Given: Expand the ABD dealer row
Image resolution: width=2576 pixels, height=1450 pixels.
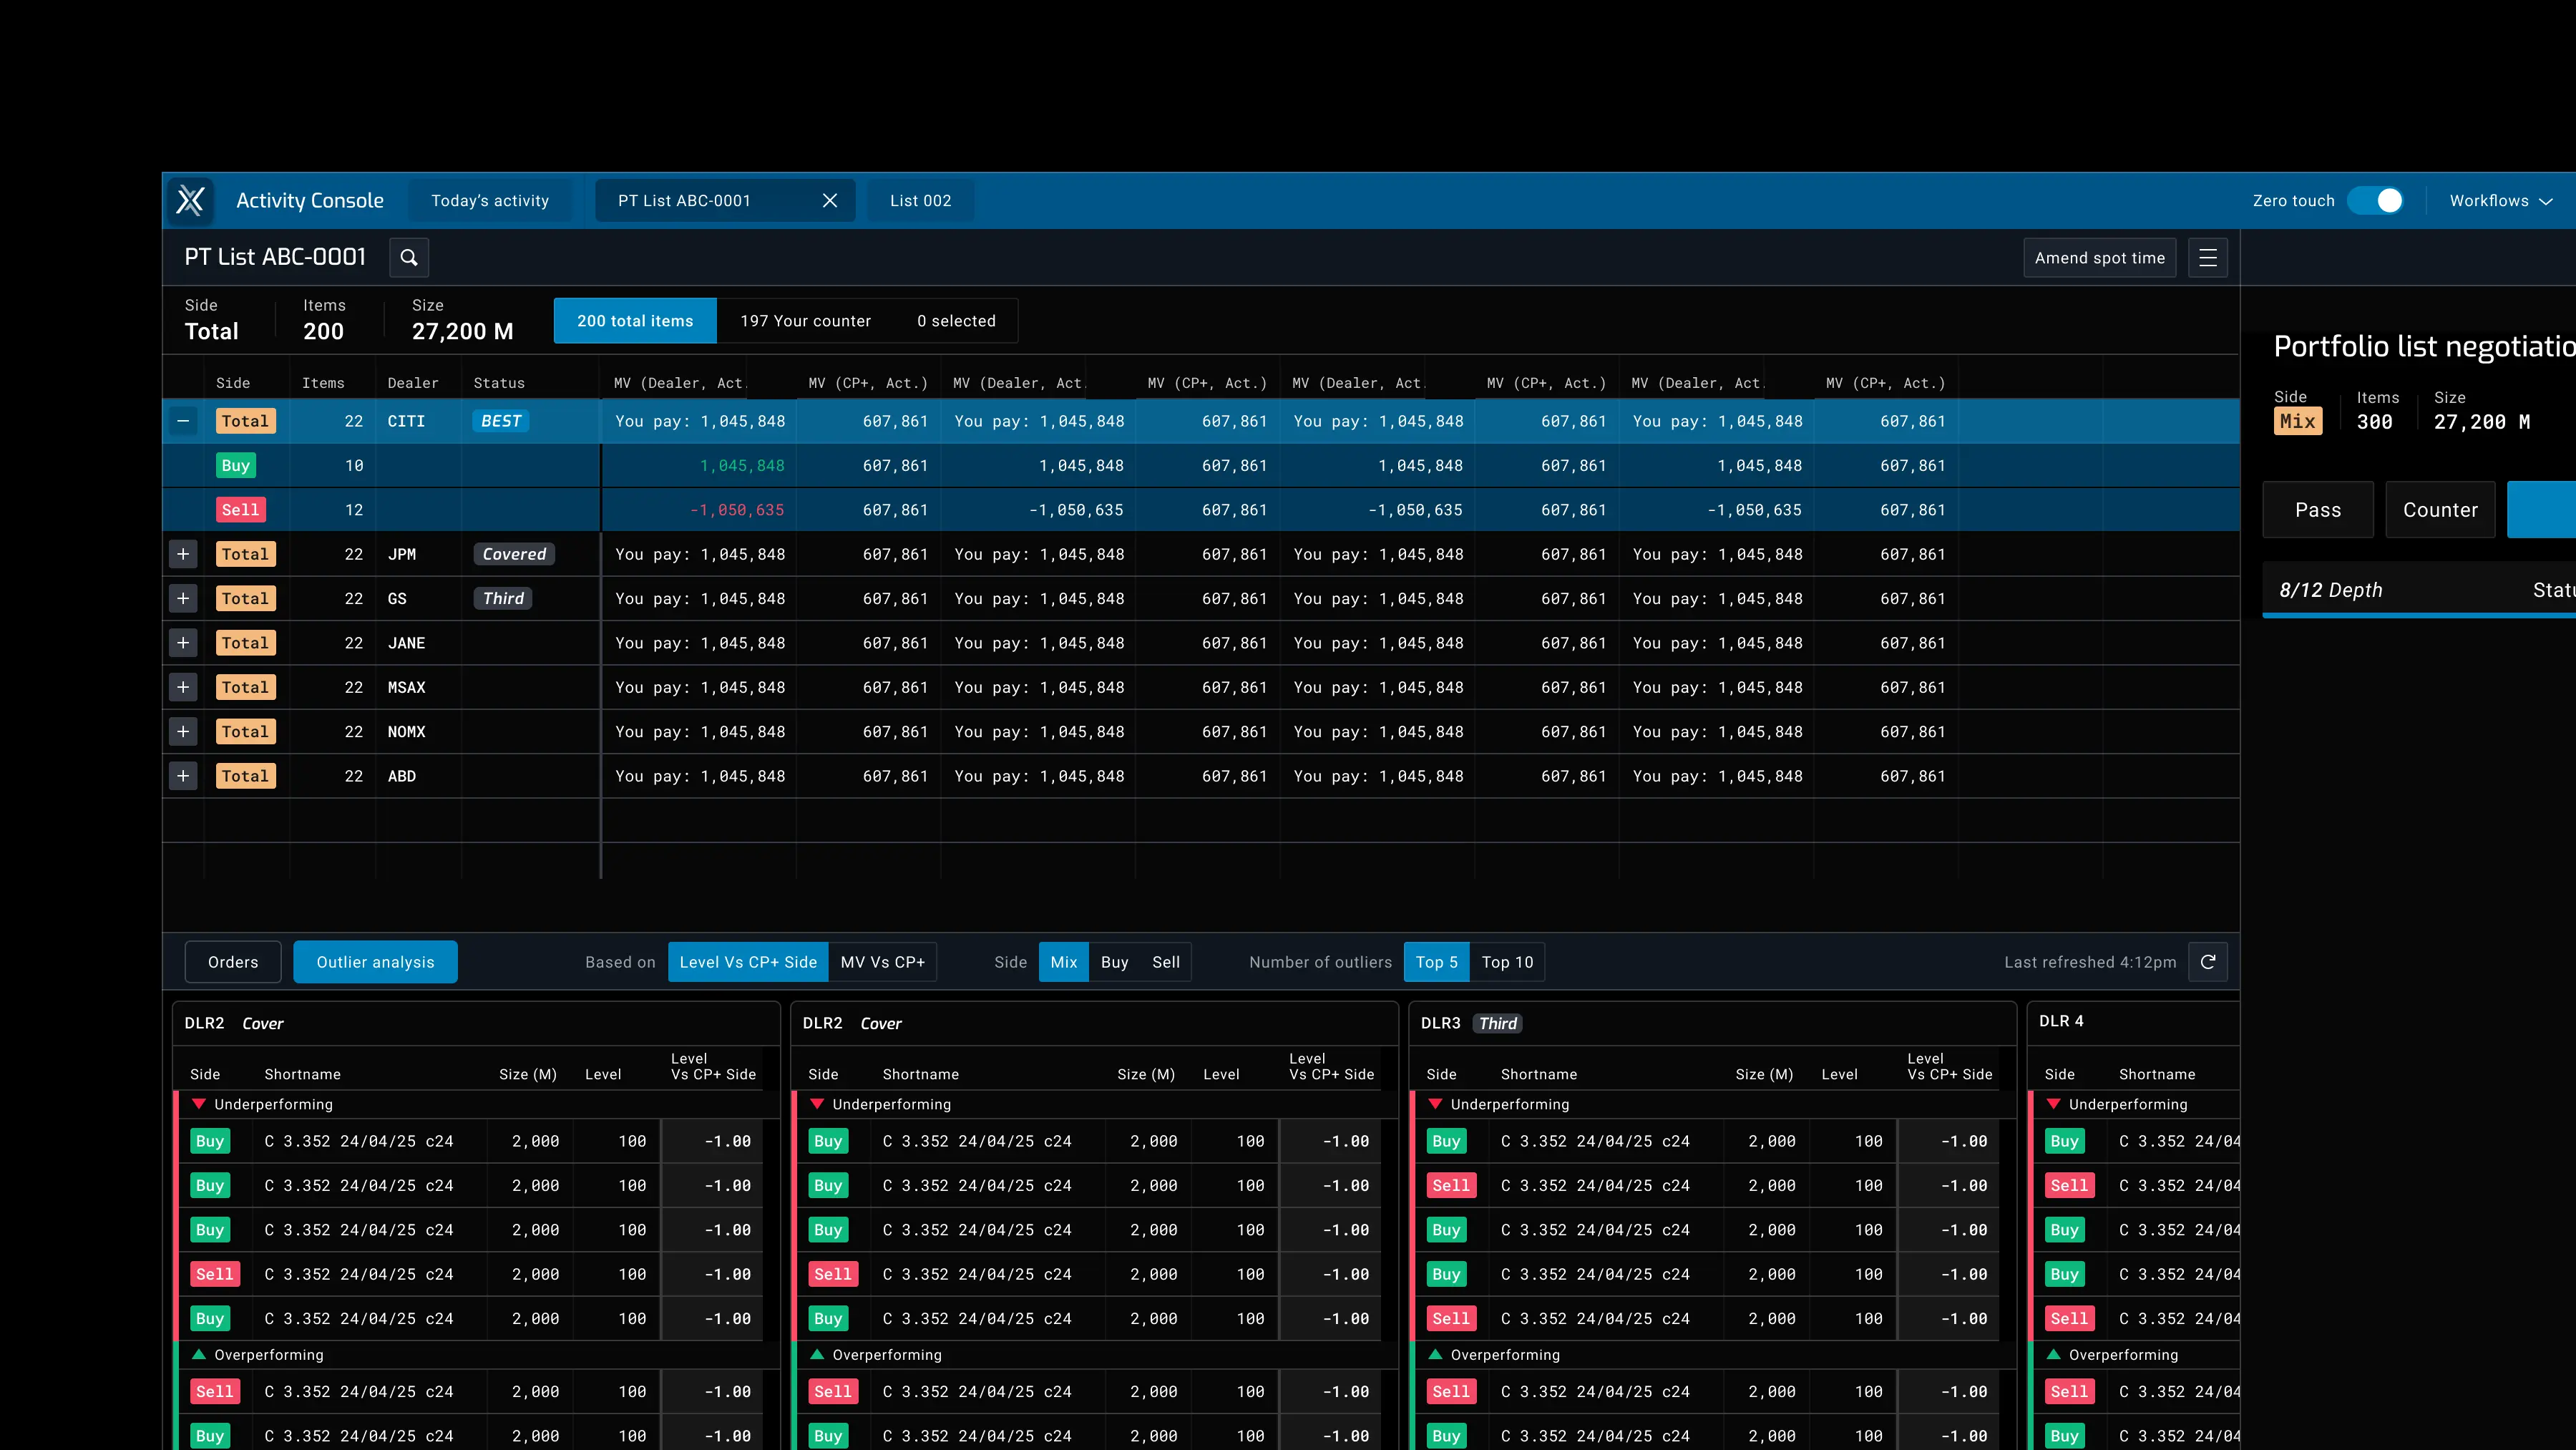Looking at the screenshot, I should tap(183, 775).
